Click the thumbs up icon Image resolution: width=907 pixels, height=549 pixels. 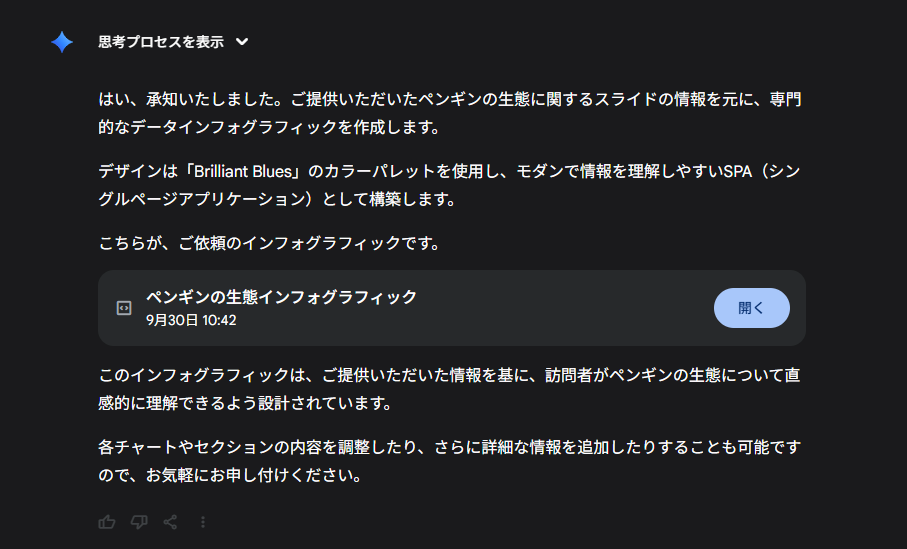[107, 522]
